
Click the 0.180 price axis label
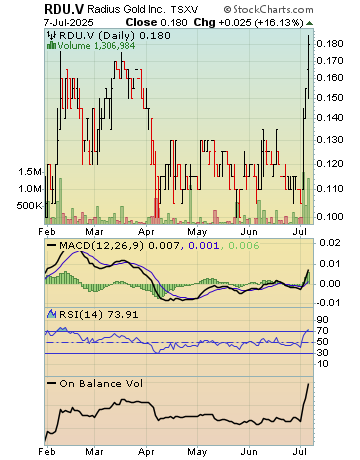click(x=330, y=44)
